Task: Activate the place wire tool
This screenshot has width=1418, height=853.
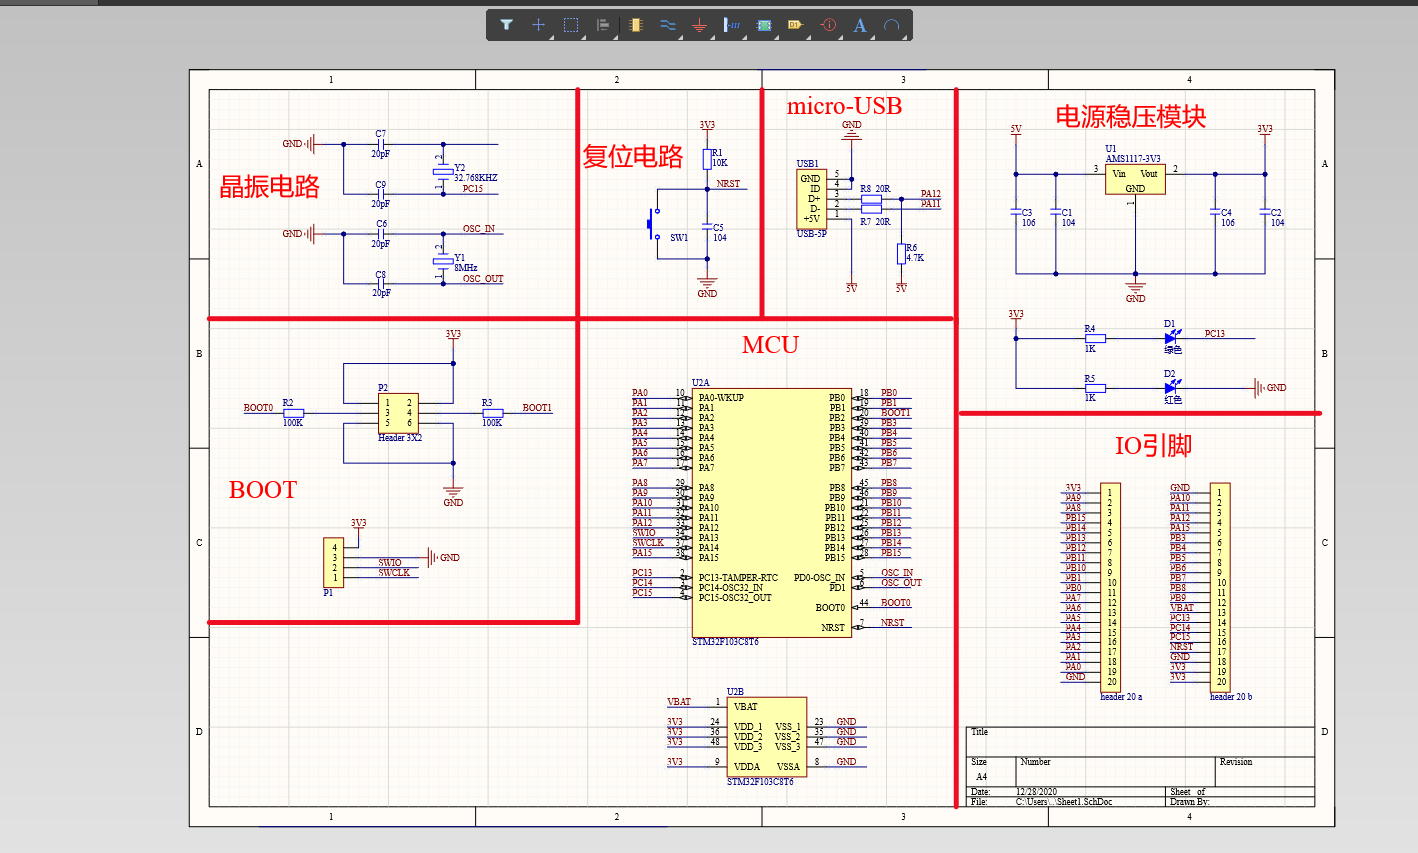Action: [x=668, y=25]
